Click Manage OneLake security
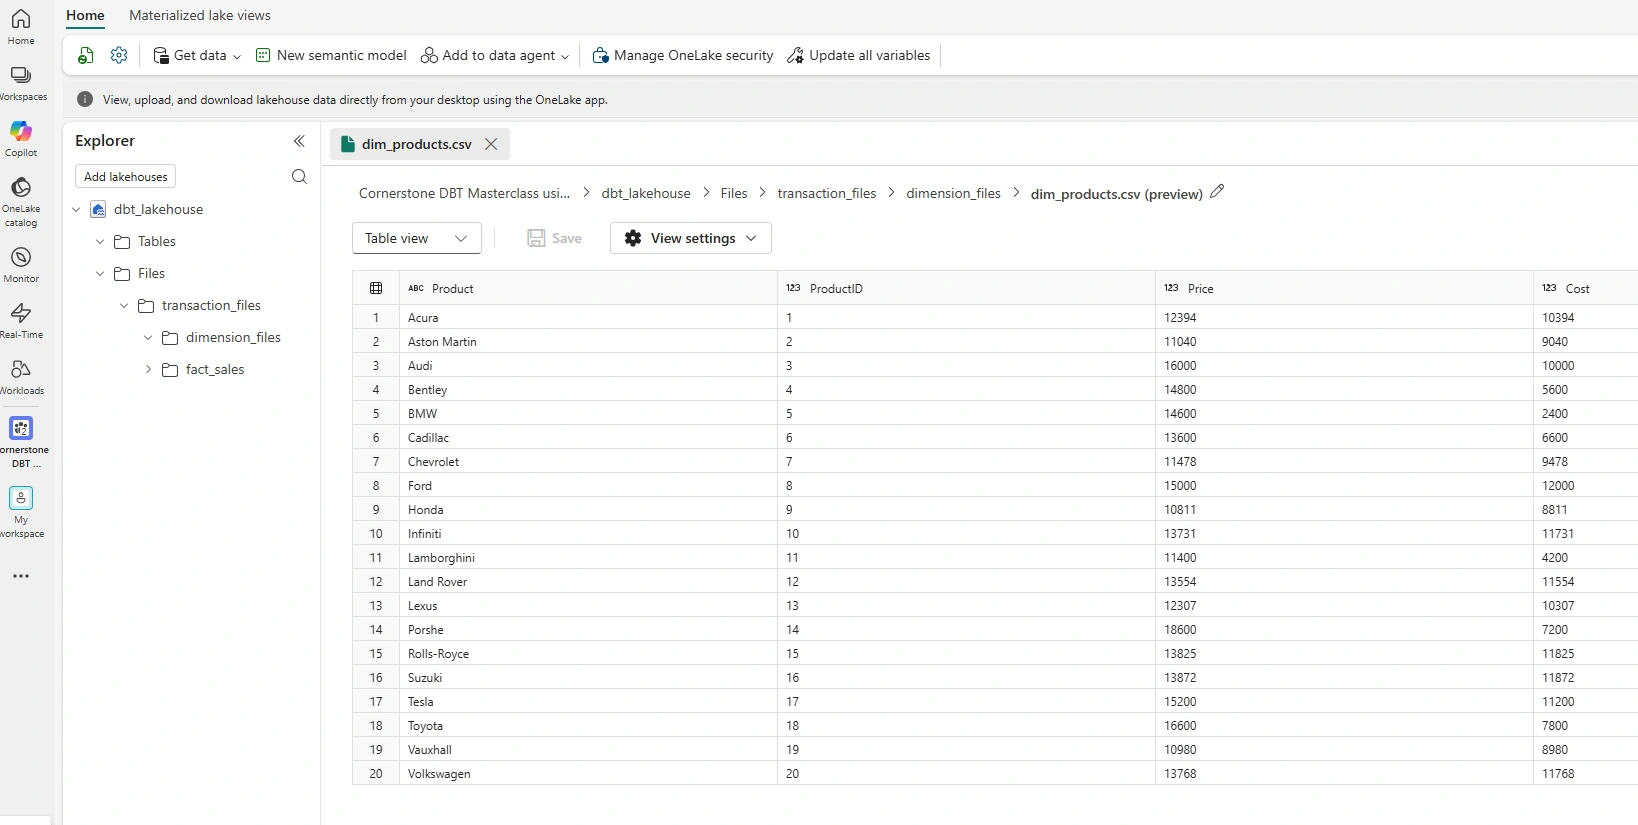The height and width of the screenshot is (825, 1638). 683,56
